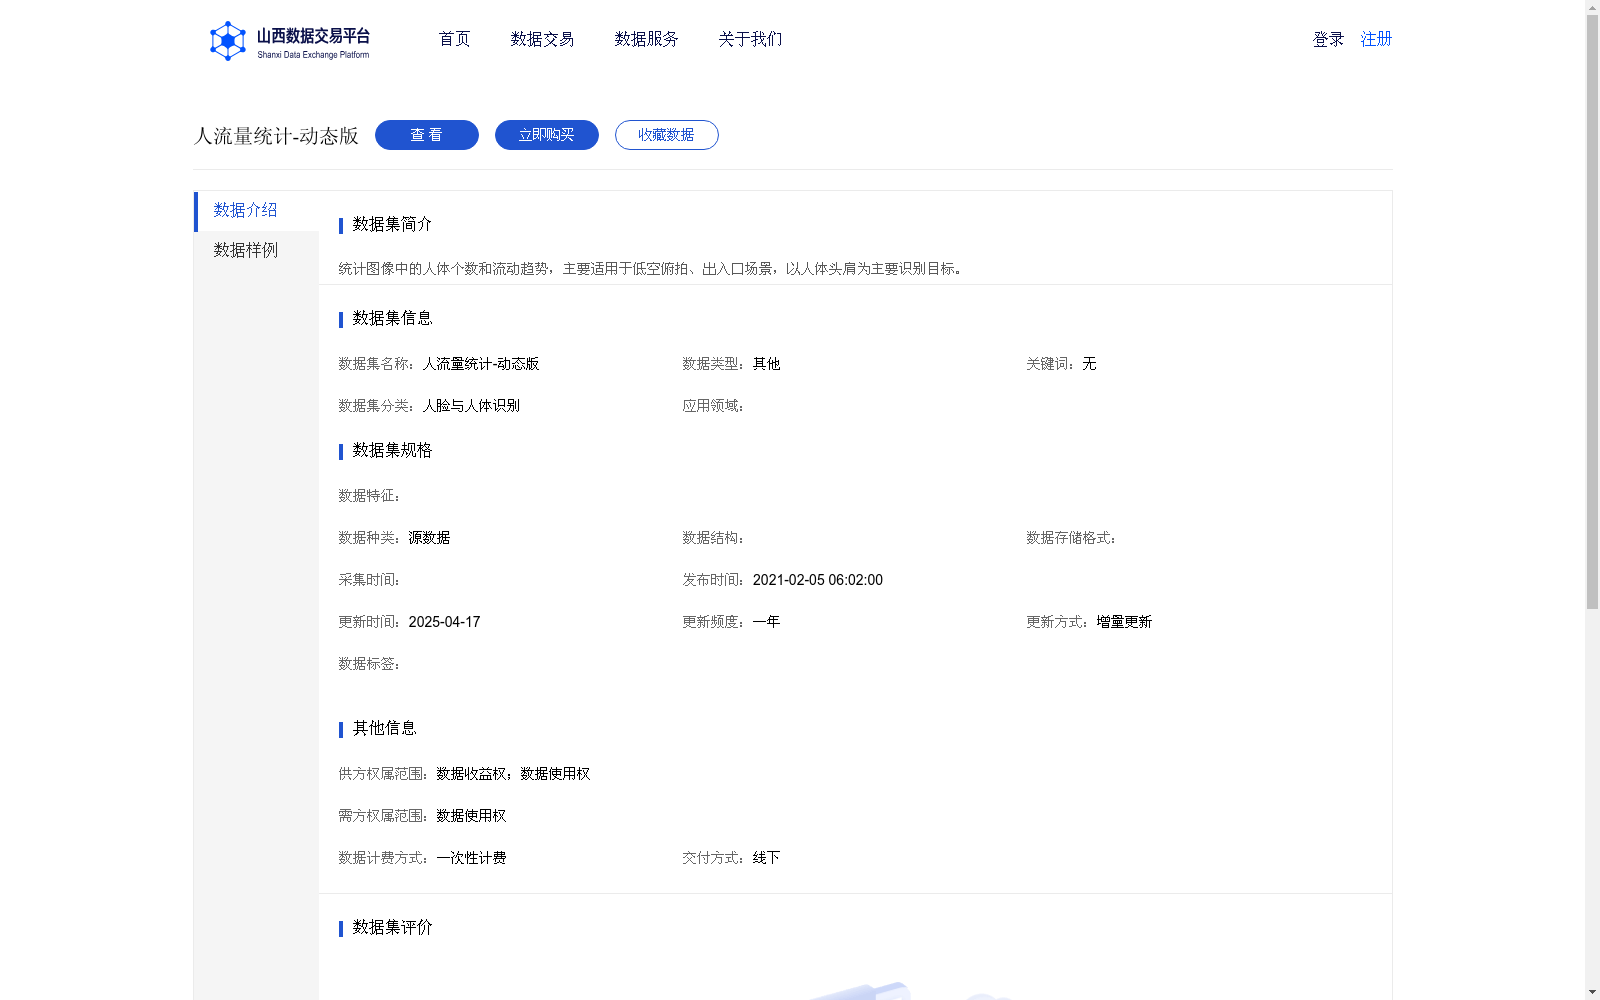The height and width of the screenshot is (1000, 1600).
Task: Click the 应用领域 field label
Action: pyautogui.click(x=713, y=406)
